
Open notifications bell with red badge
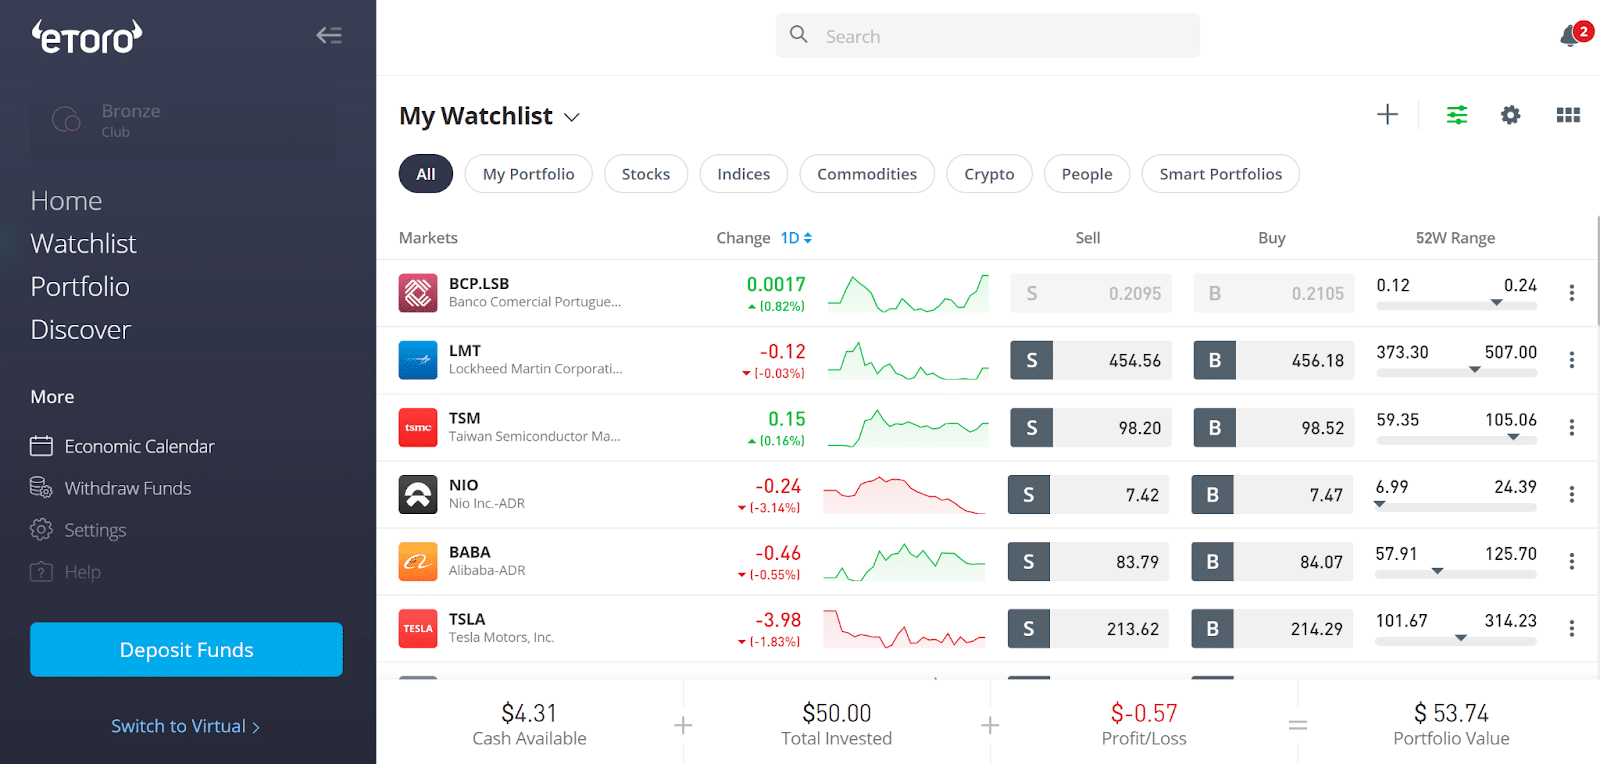(x=1574, y=36)
